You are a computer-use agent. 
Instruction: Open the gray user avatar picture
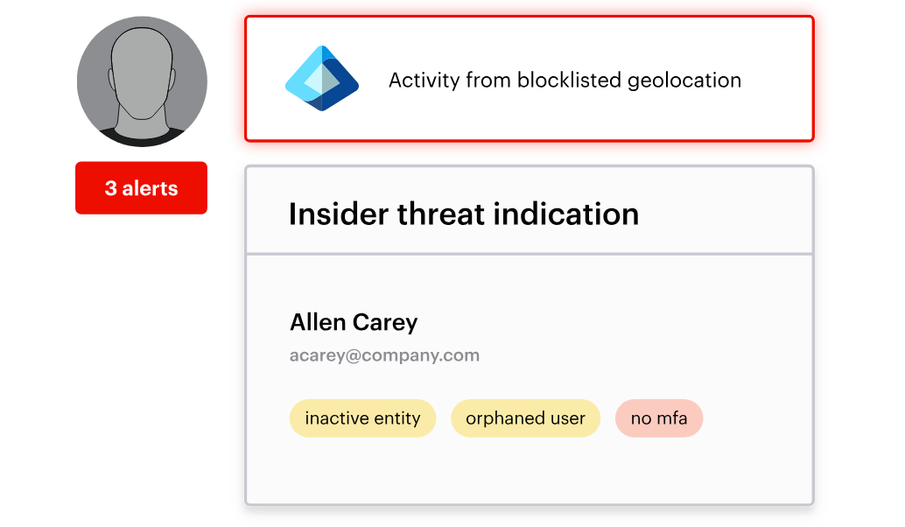coord(142,81)
